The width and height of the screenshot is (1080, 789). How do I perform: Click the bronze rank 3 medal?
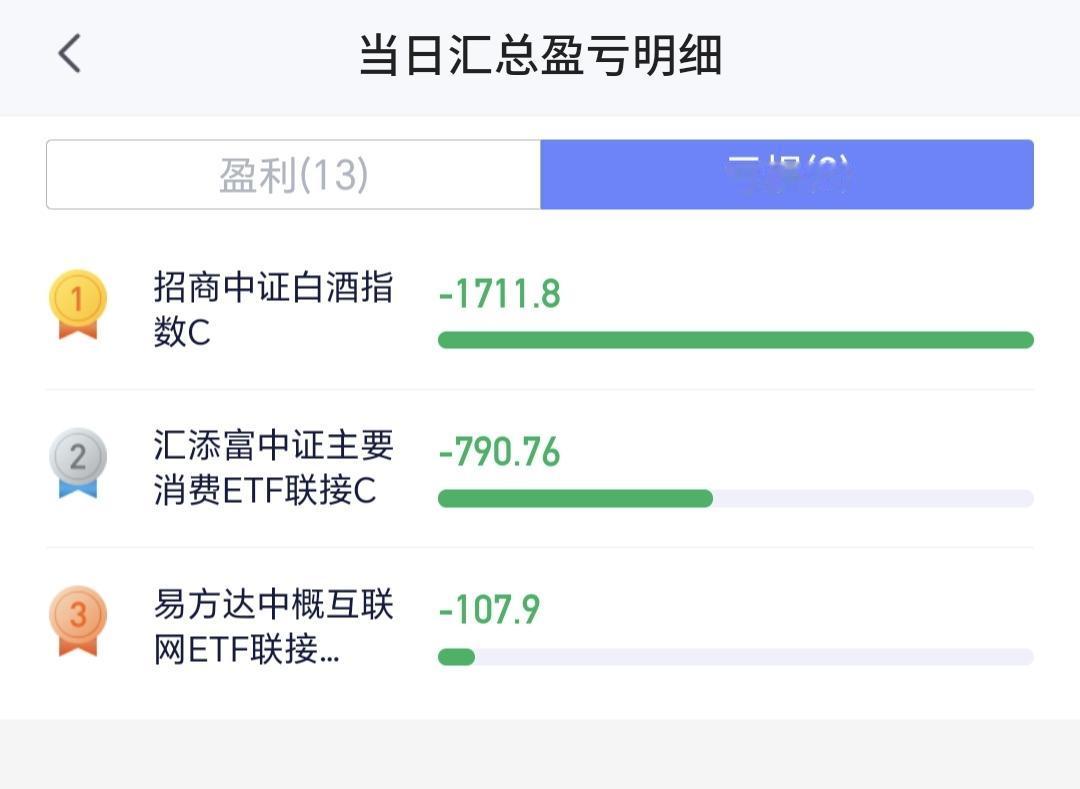[78, 621]
